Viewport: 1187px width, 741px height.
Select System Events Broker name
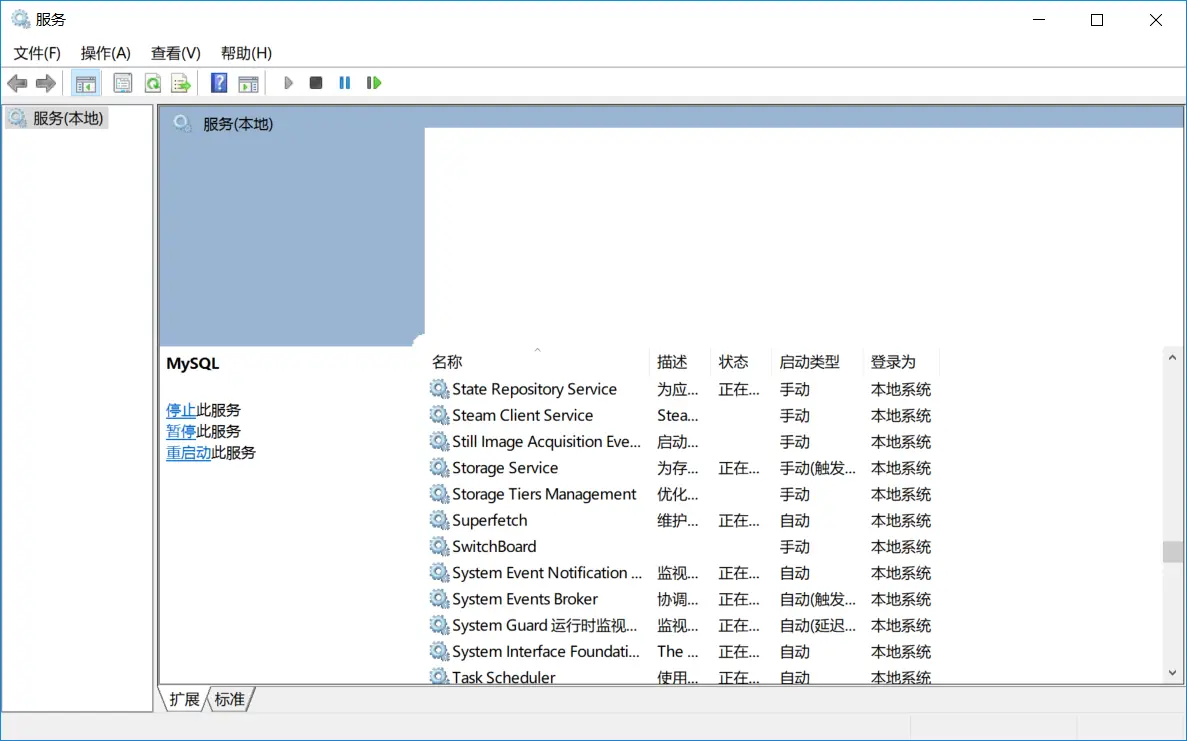[x=525, y=599]
